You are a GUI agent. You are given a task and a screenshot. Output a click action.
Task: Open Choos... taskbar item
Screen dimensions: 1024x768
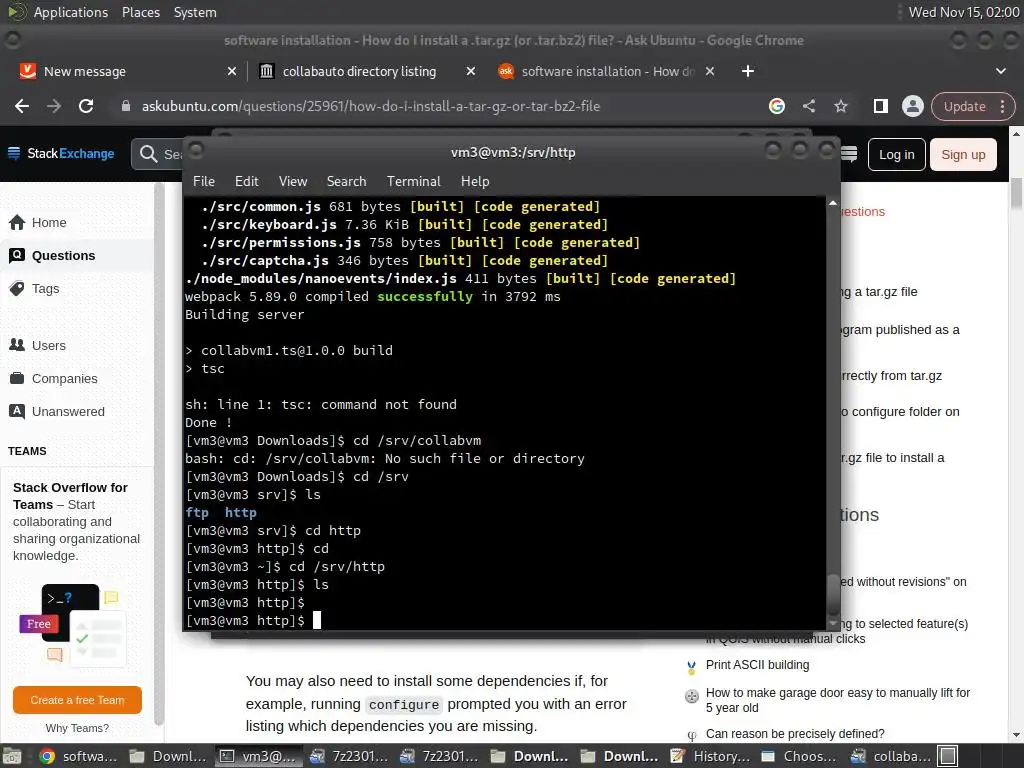799,756
